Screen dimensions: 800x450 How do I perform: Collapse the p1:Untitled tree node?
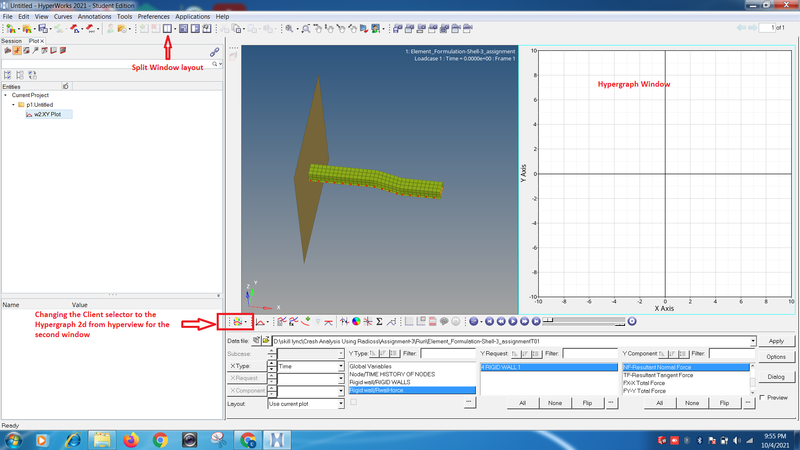14,105
